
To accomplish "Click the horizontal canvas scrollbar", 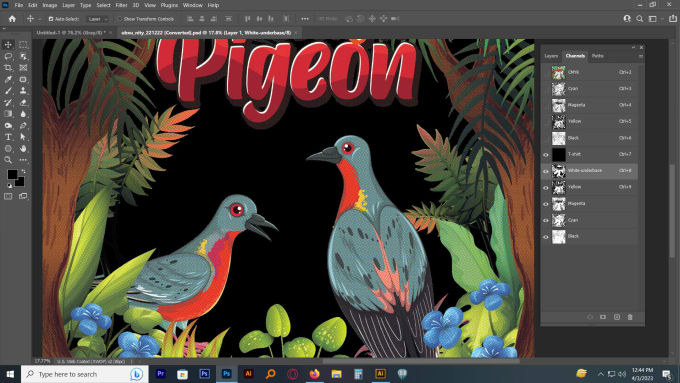I will pos(421,361).
